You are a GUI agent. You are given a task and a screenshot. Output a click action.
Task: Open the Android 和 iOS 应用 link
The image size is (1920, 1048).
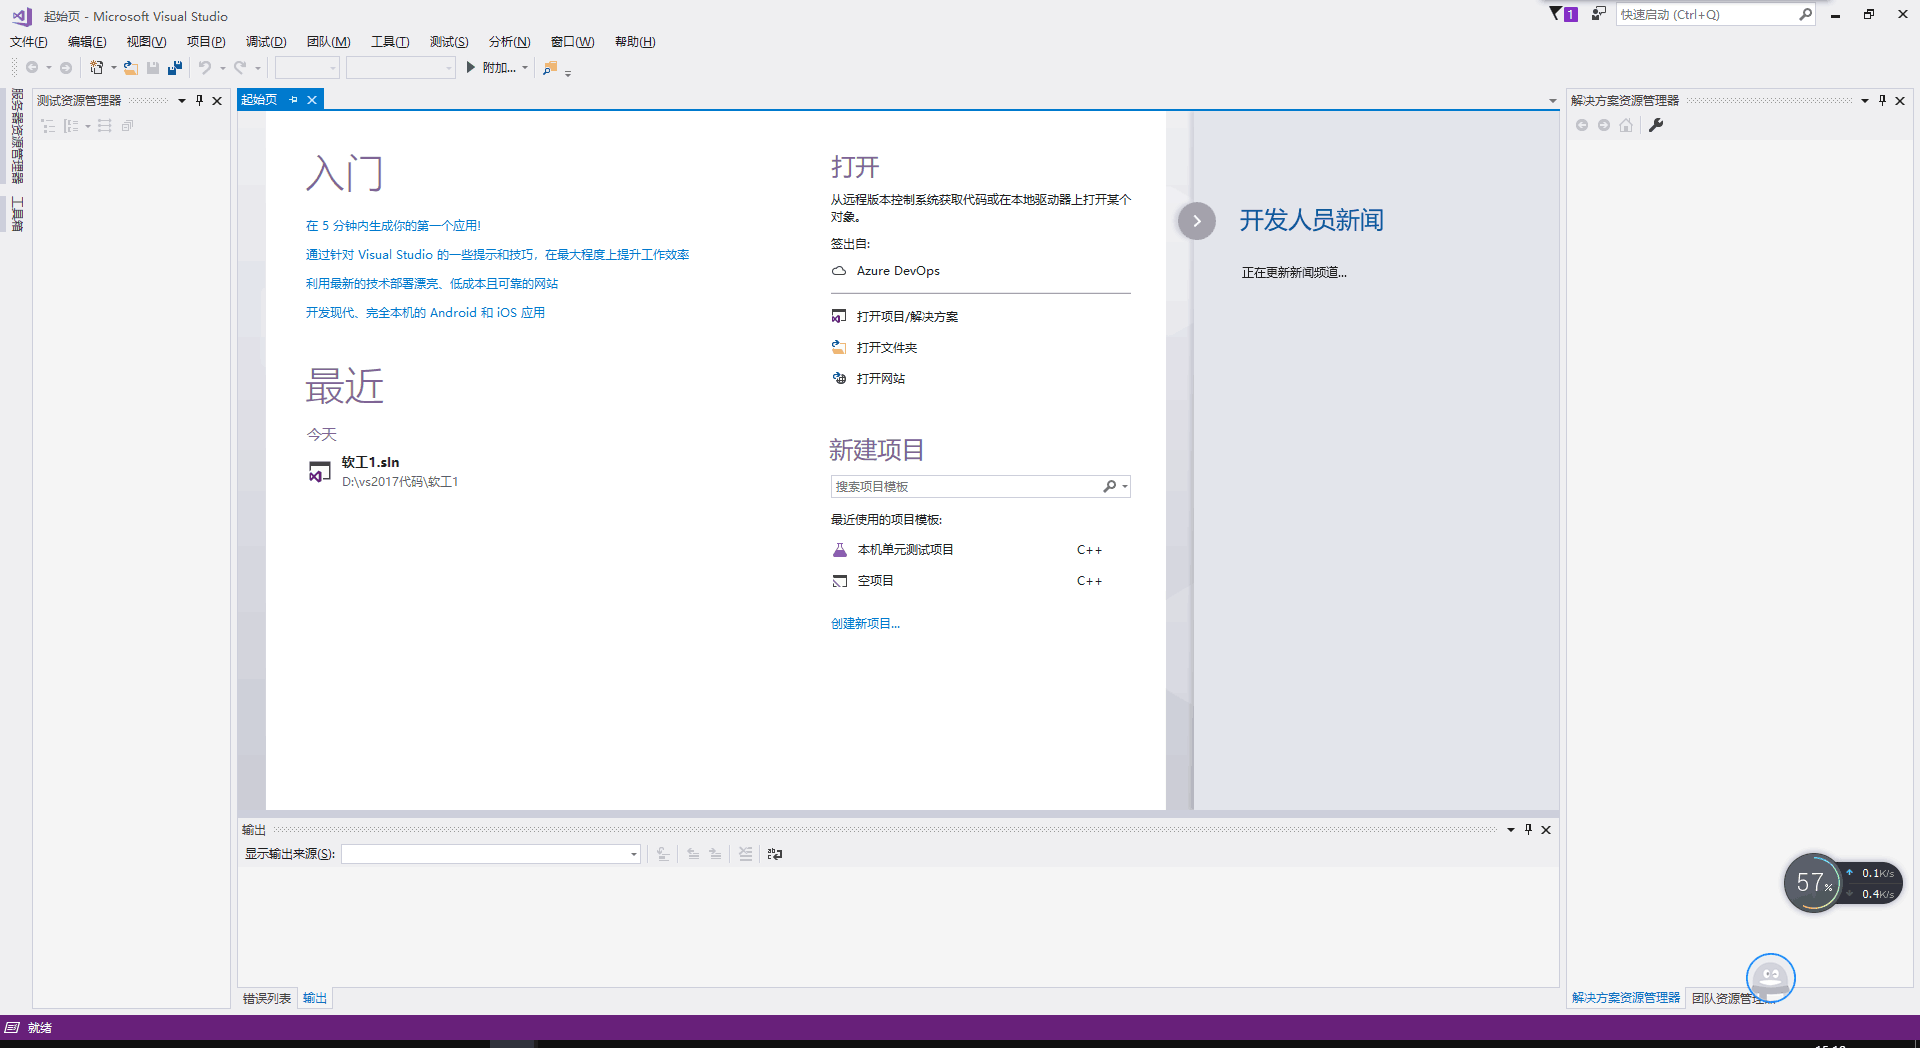[425, 313]
